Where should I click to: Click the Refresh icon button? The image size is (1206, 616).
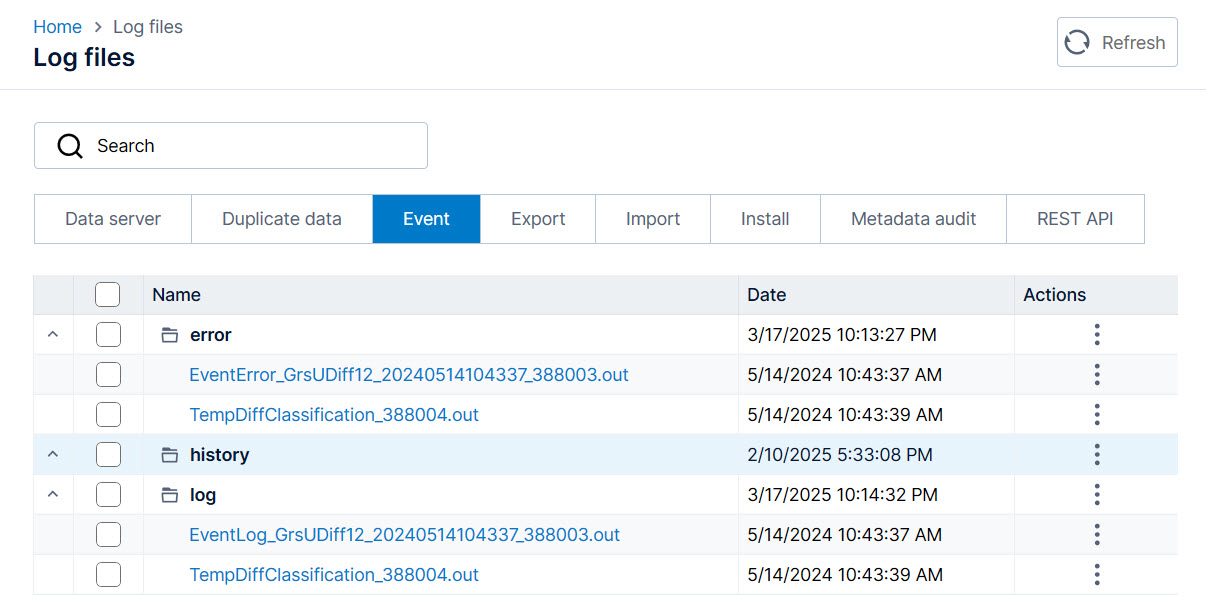pos(1077,42)
